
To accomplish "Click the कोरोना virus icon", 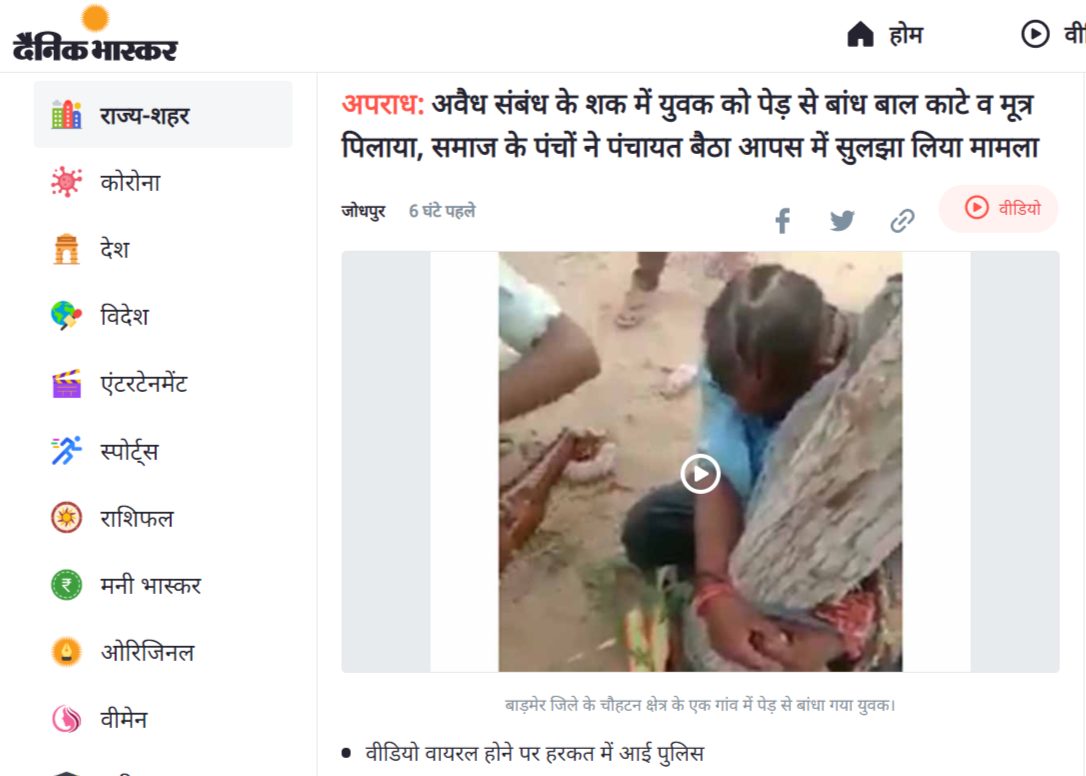I will coord(66,182).
